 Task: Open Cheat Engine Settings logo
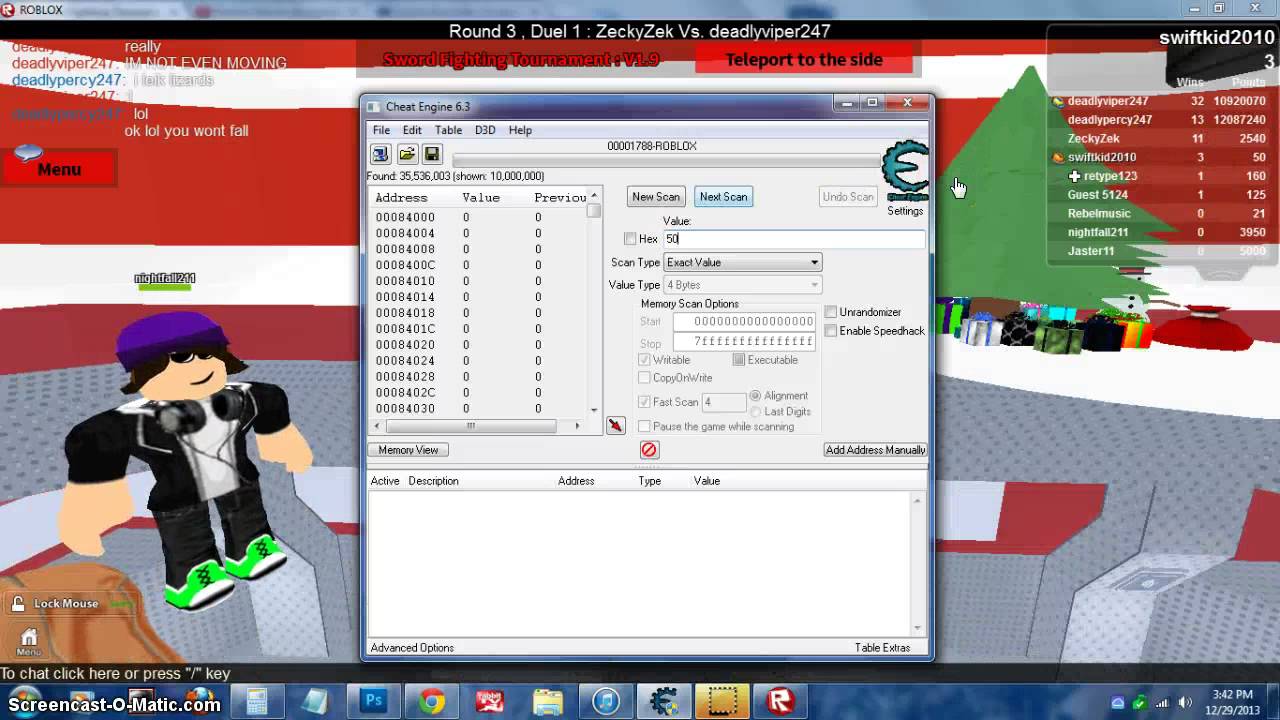[905, 172]
